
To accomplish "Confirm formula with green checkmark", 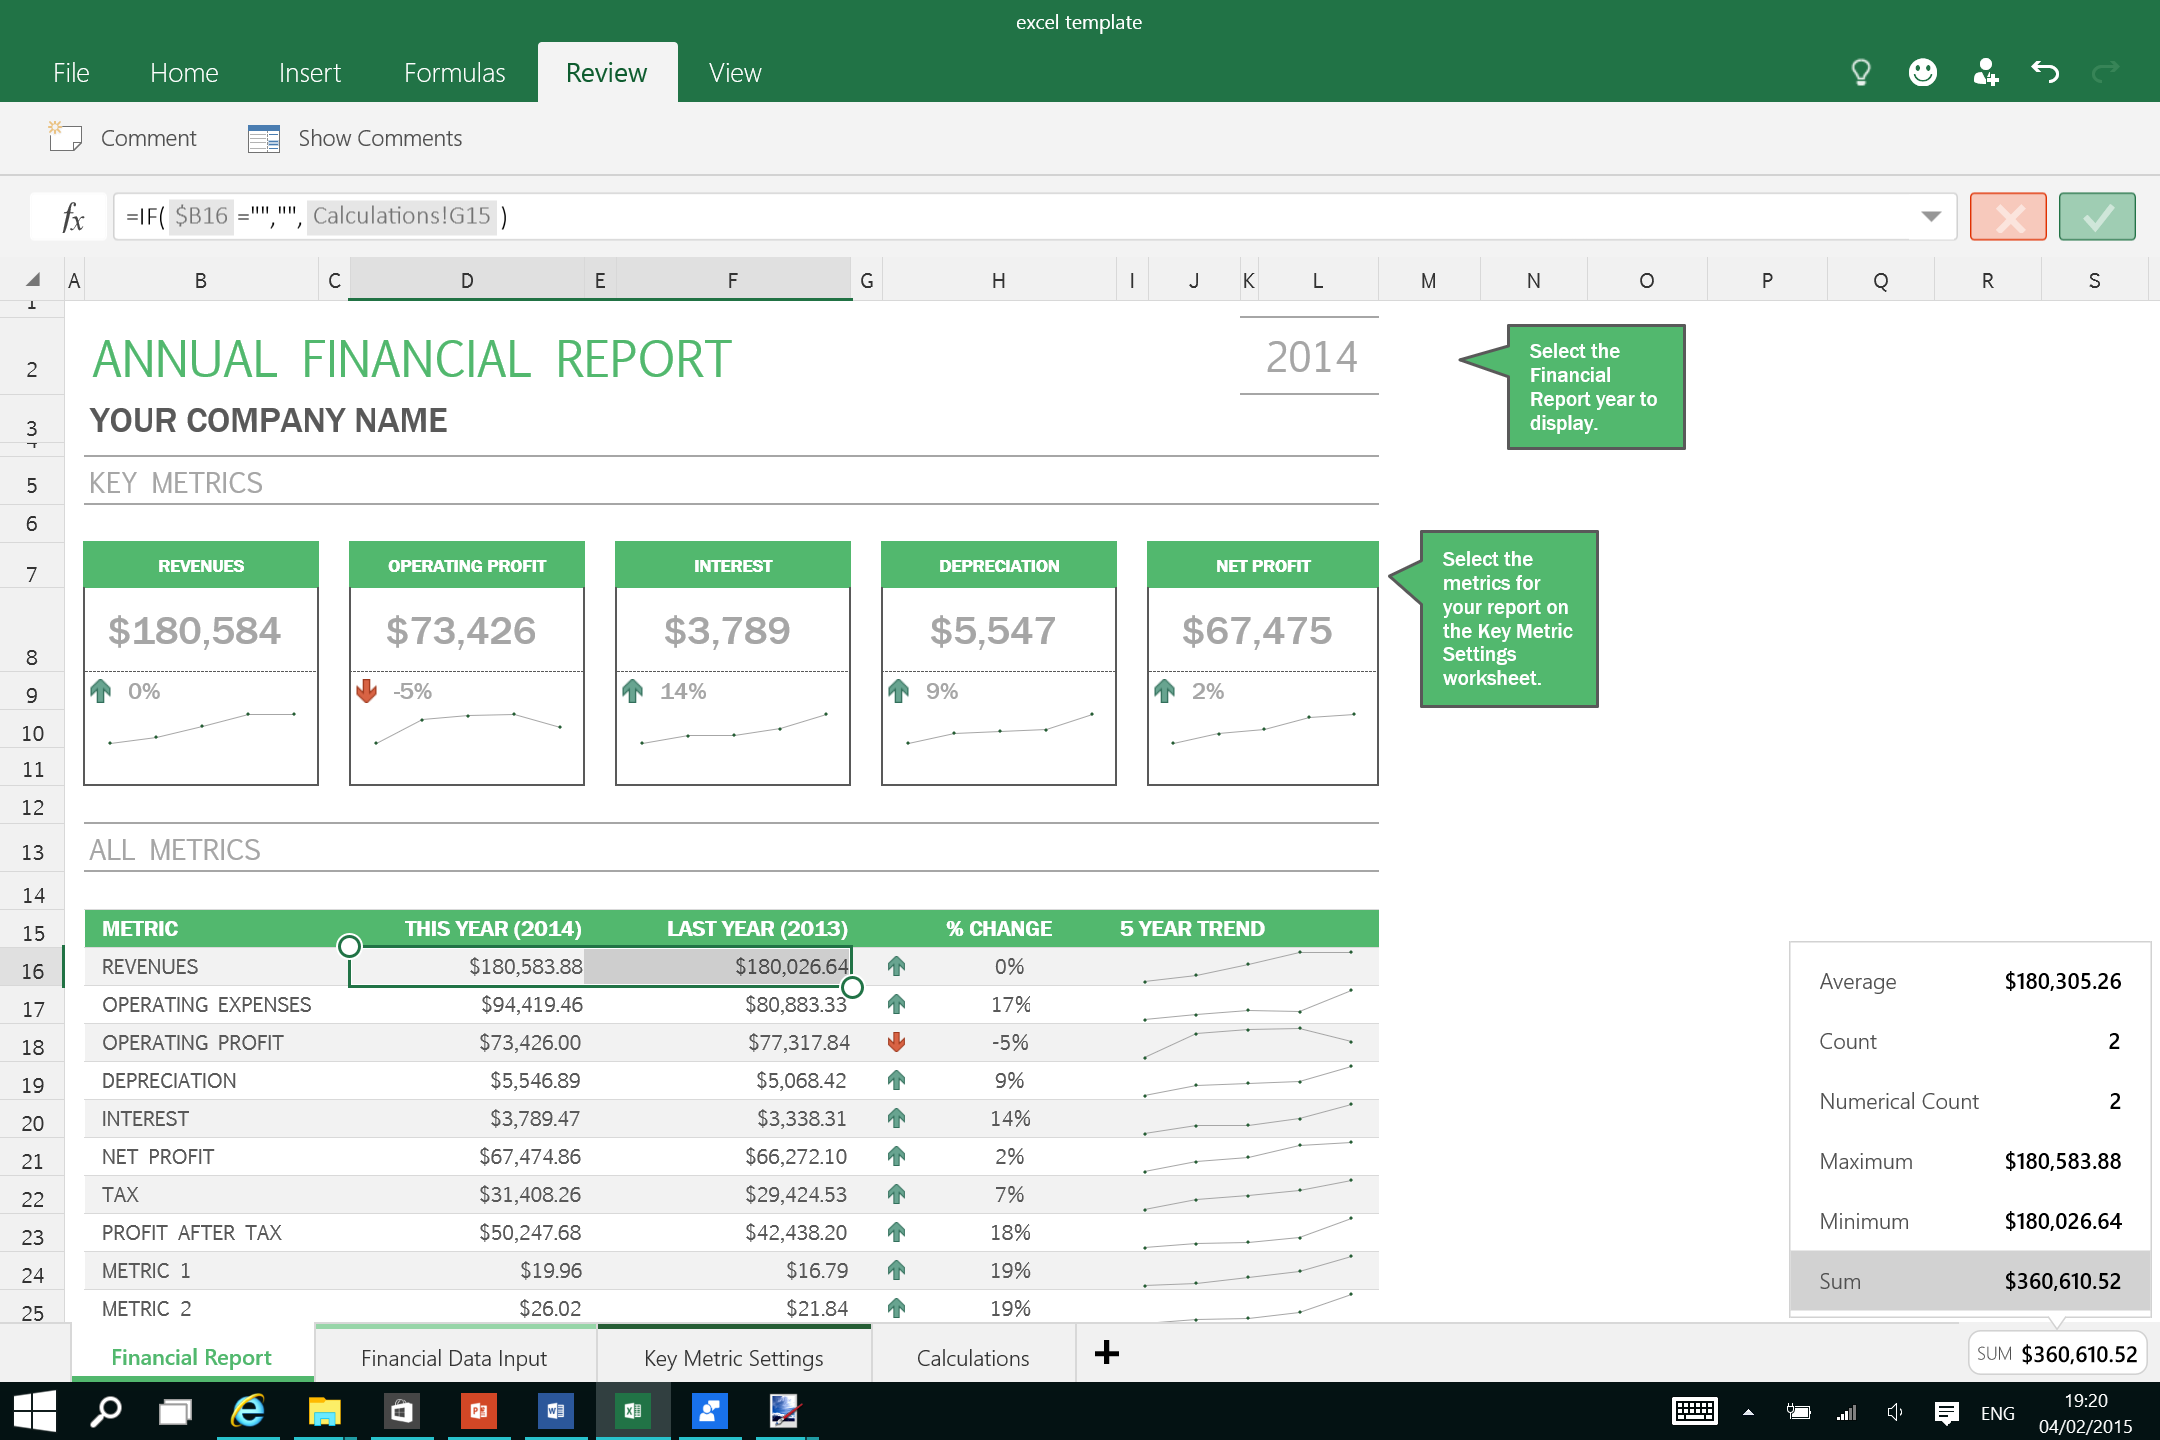I will click(x=2097, y=216).
